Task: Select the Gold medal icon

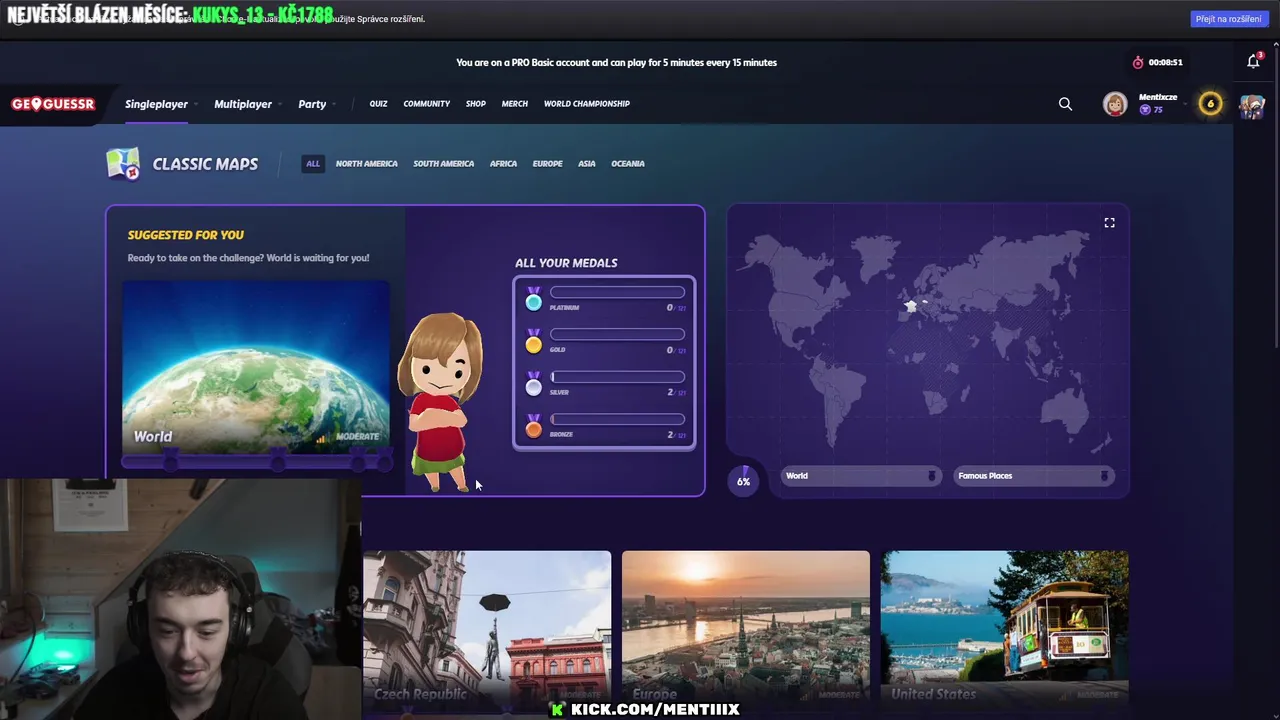Action: [533, 341]
